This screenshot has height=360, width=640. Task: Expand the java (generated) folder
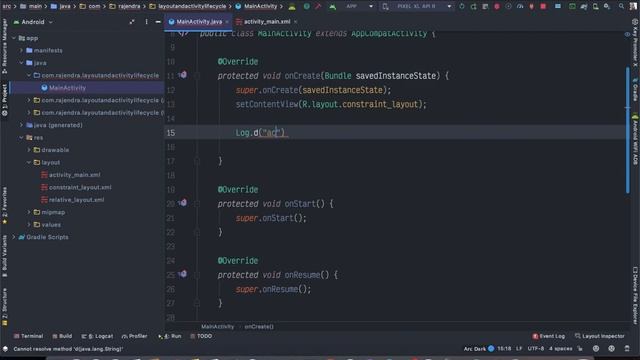pos(22,125)
